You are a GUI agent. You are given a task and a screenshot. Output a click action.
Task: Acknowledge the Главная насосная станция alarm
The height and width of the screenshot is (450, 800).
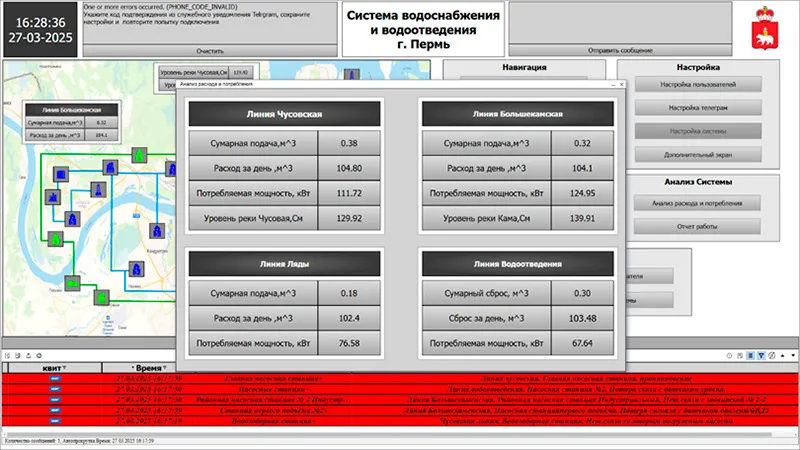point(55,380)
